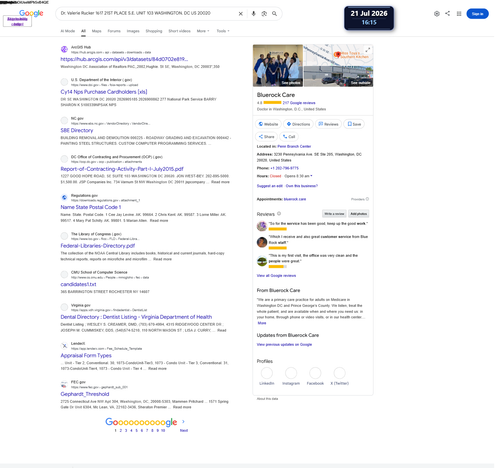
Task: Click the Suggest an edit link
Action: tap(270, 186)
